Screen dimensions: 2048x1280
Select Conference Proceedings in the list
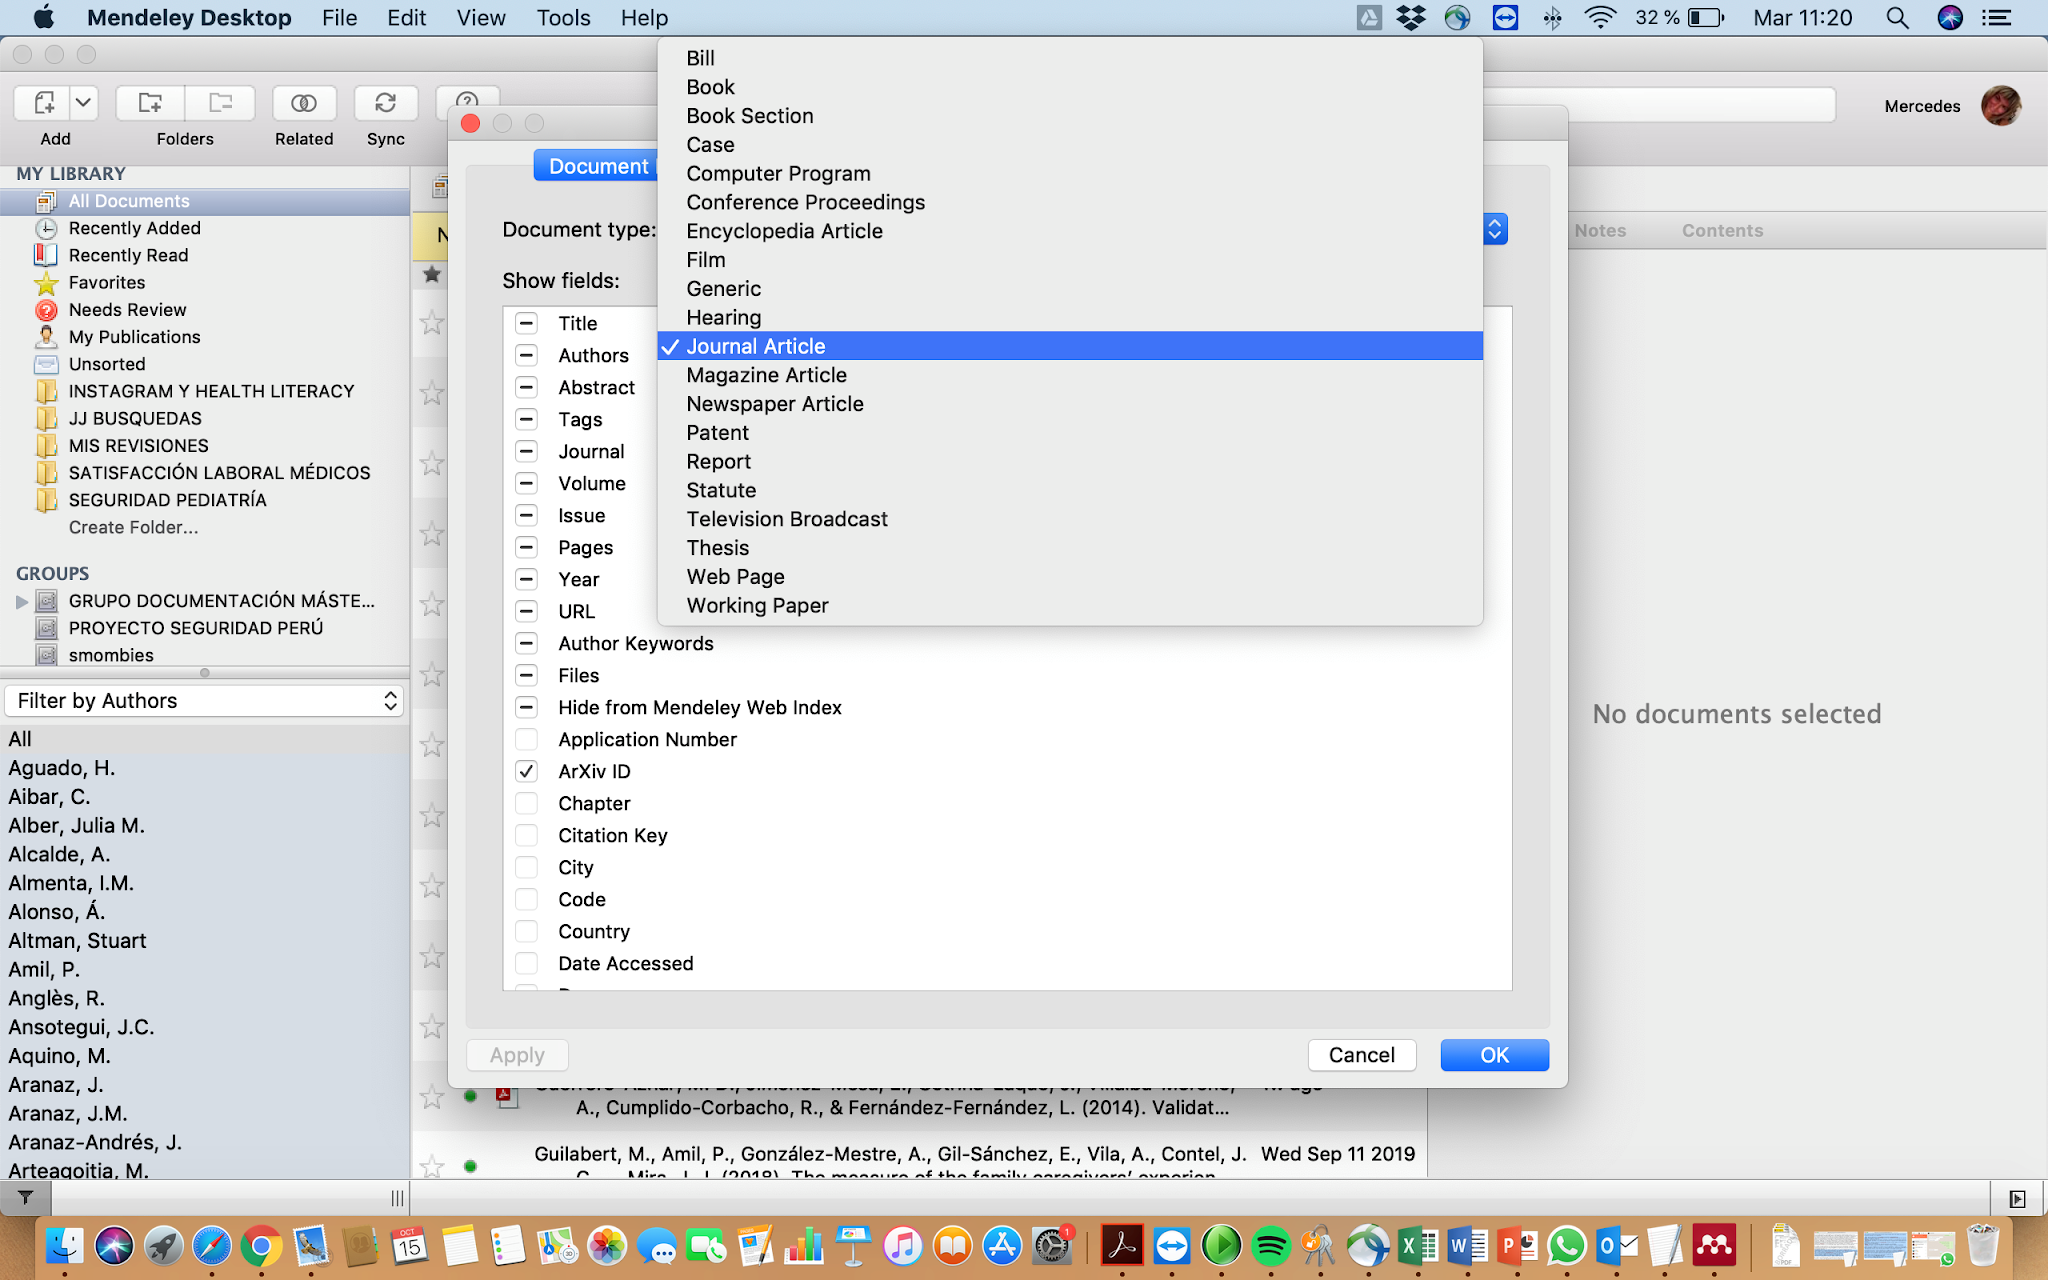point(805,202)
